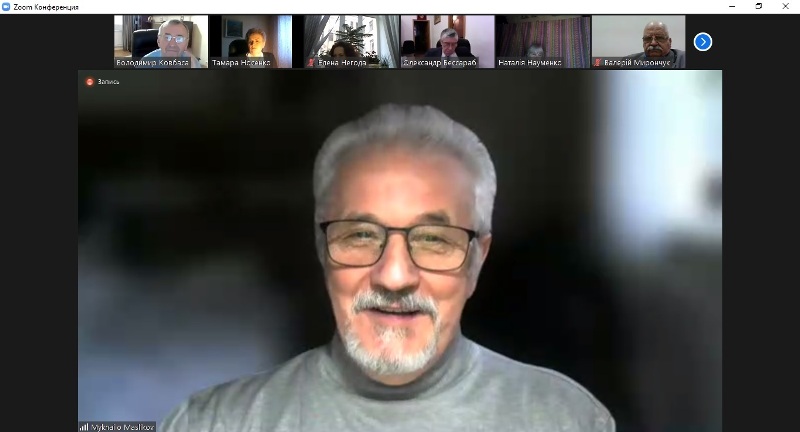Select the Наталія Науменко video thumbnail
This screenshot has height=432, width=800.
(543, 41)
